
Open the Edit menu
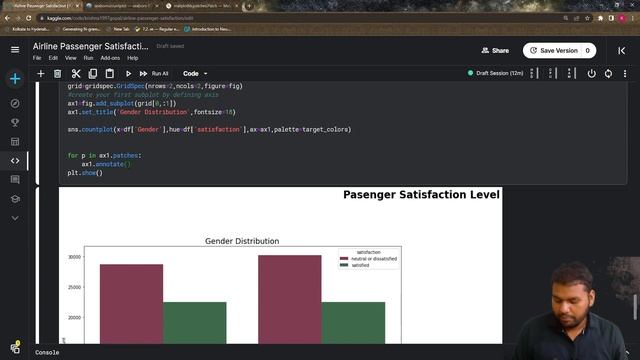[53, 58]
